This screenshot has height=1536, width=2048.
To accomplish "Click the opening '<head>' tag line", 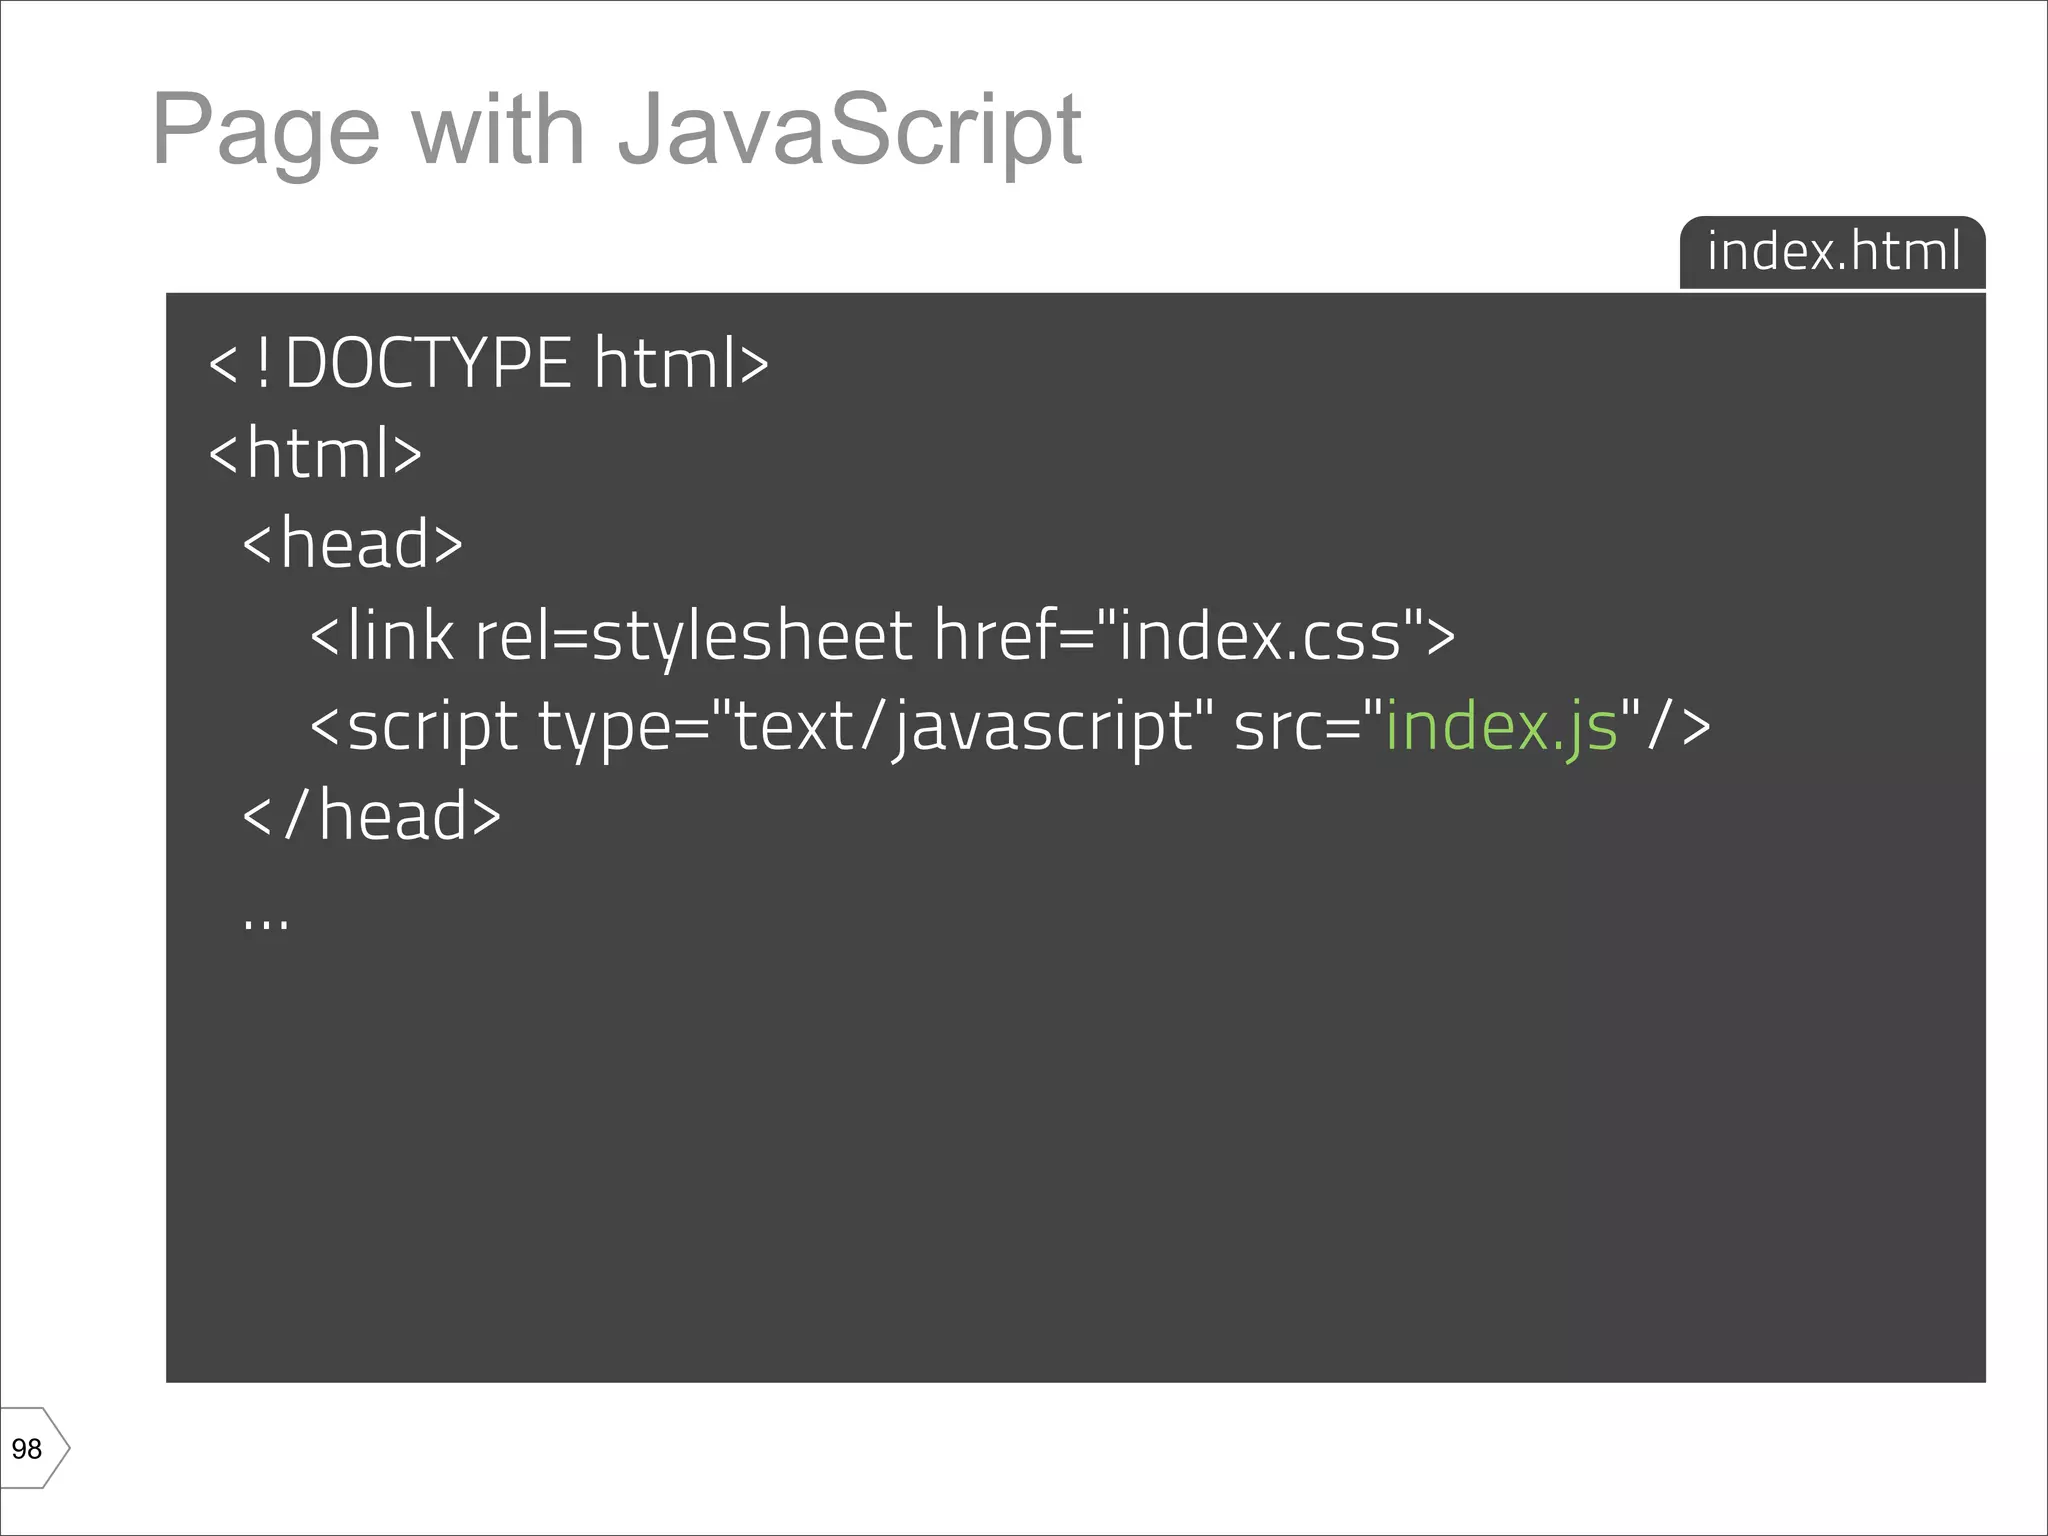I will click(x=353, y=543).
